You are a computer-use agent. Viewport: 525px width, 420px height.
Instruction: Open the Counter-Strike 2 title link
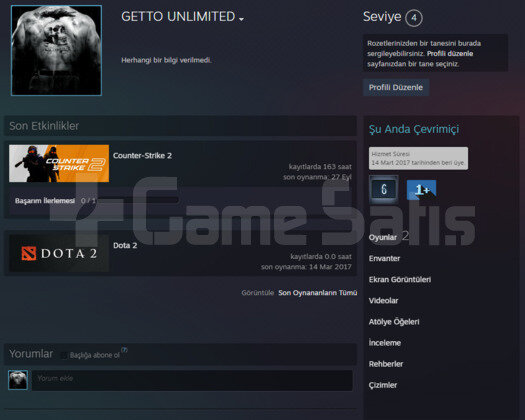pyautogui.click(x=142, y=156)
